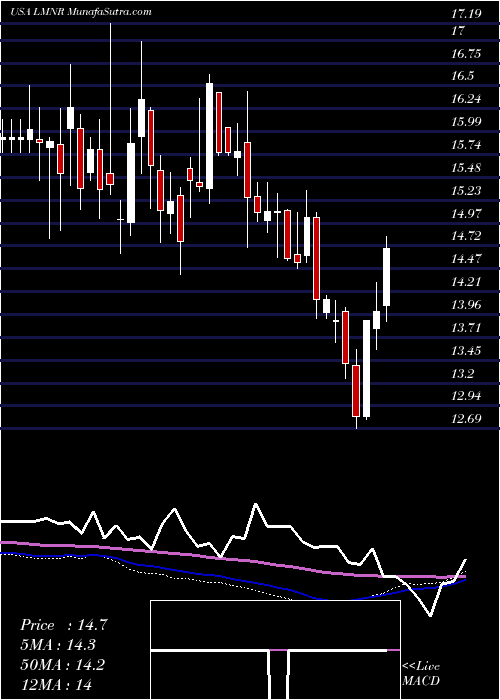
Task: Click the 14.47 price axis label
Action: click(466, 259)
